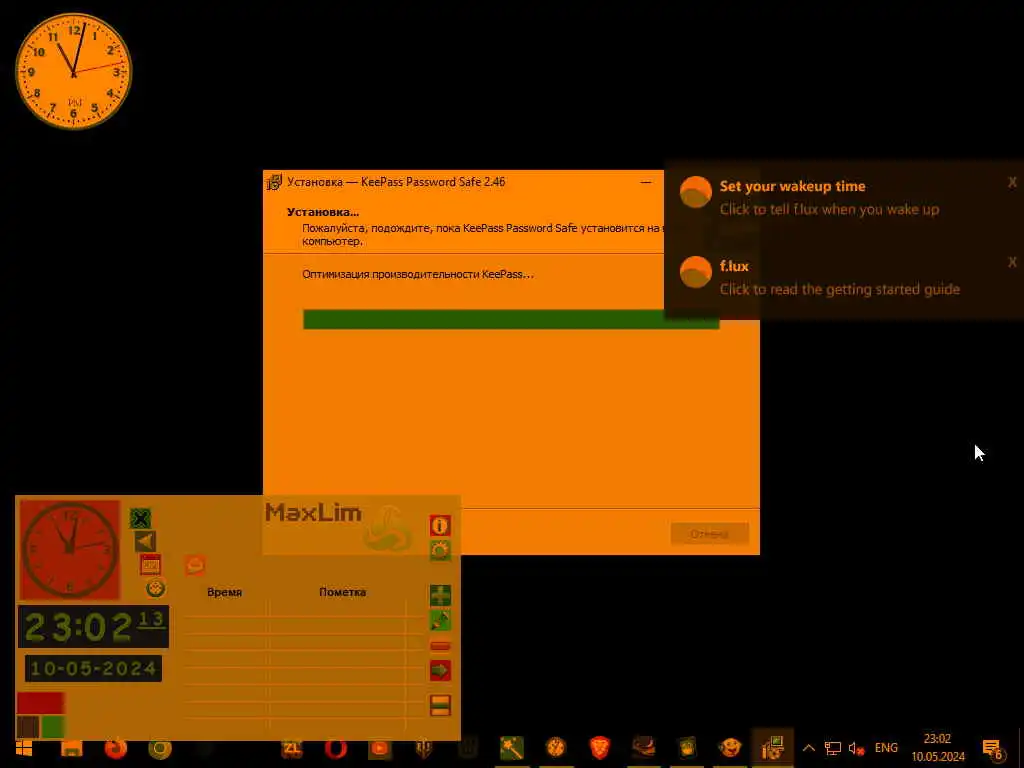This screenshot has height=768, width=1024.
Task: Open the floppy disk taskbar icon
Action: [72, 748]
